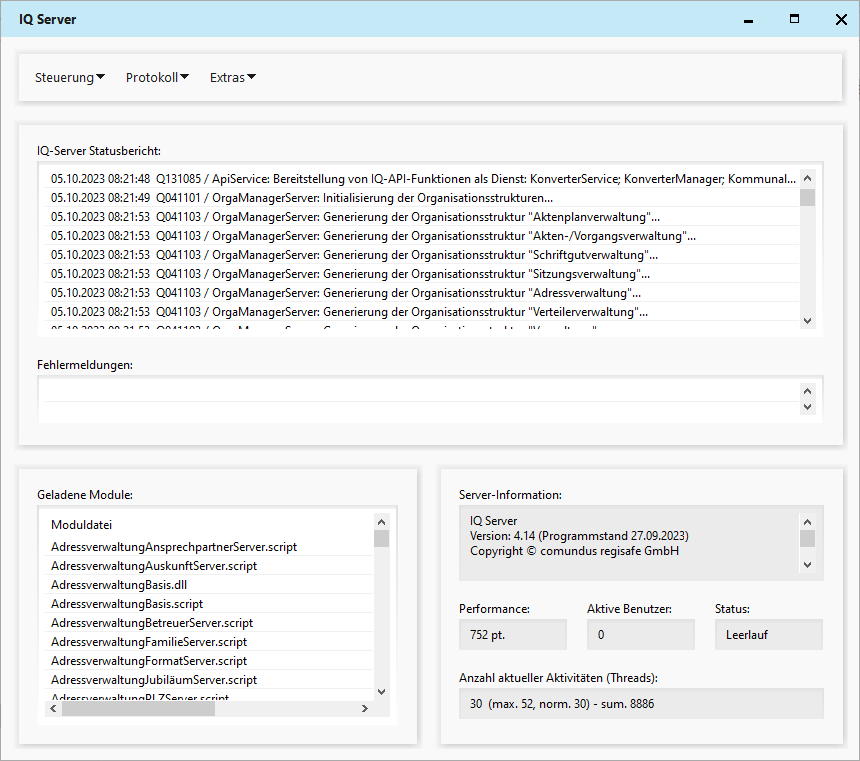Expand the Extras menu
860x761 pixels.
233,78
